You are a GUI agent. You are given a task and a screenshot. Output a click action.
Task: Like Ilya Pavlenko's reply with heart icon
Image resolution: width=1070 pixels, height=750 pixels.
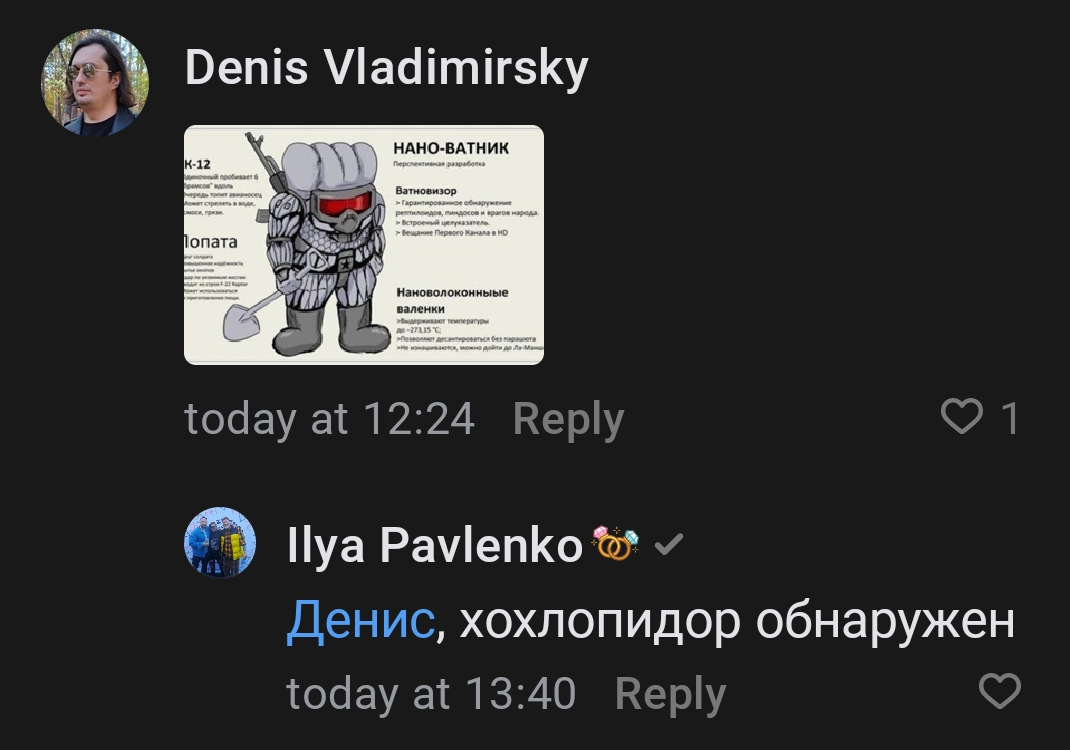tap(1000, 690)
